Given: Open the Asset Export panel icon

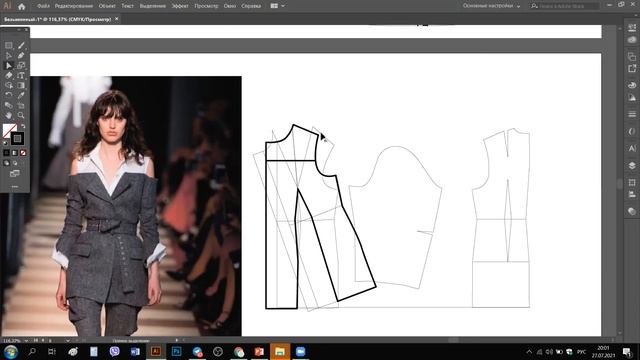Looking at the screenshot, I should 632,68.
